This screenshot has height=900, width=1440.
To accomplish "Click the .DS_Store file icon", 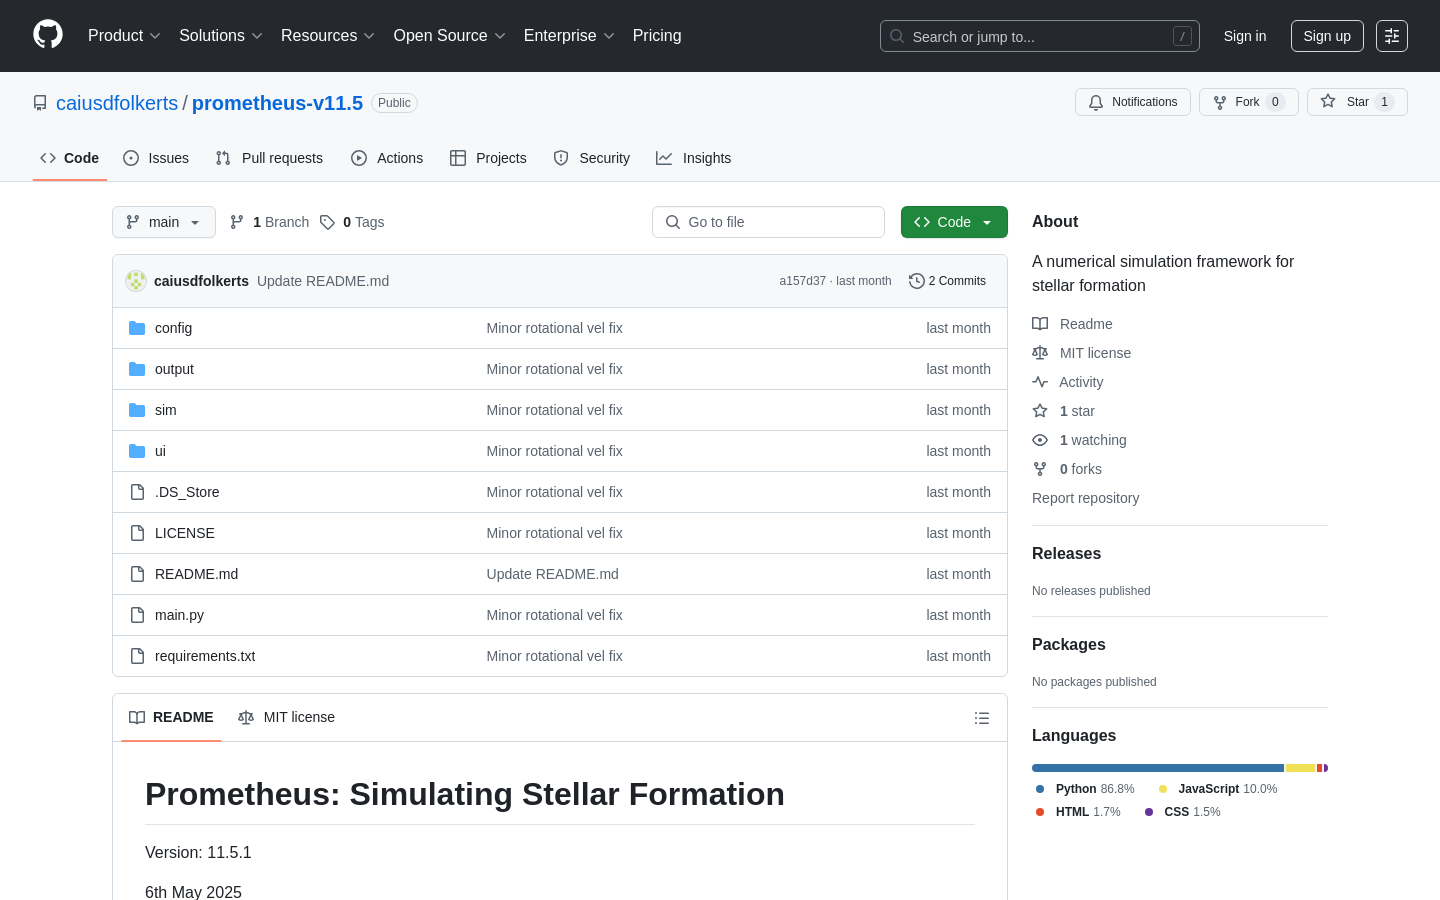I will (137, 492).
